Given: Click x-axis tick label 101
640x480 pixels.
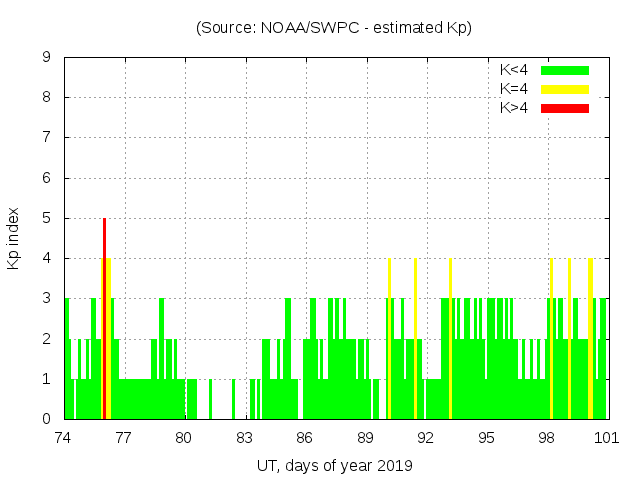Looking at the screenshot, I should pyautogui.click(x=607, y=437).
